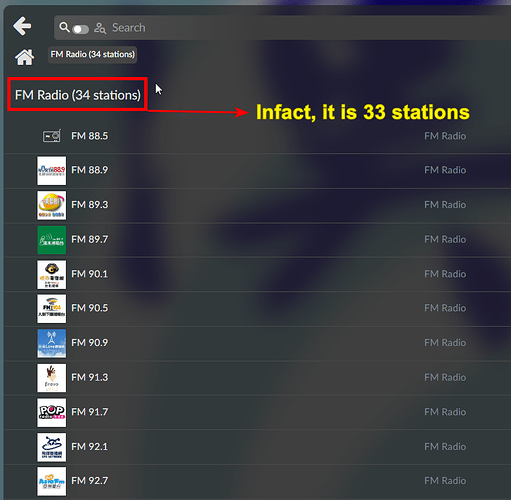Open station FM 92.1
This screenshot has width=511, height=500.
tap(90, 447)
